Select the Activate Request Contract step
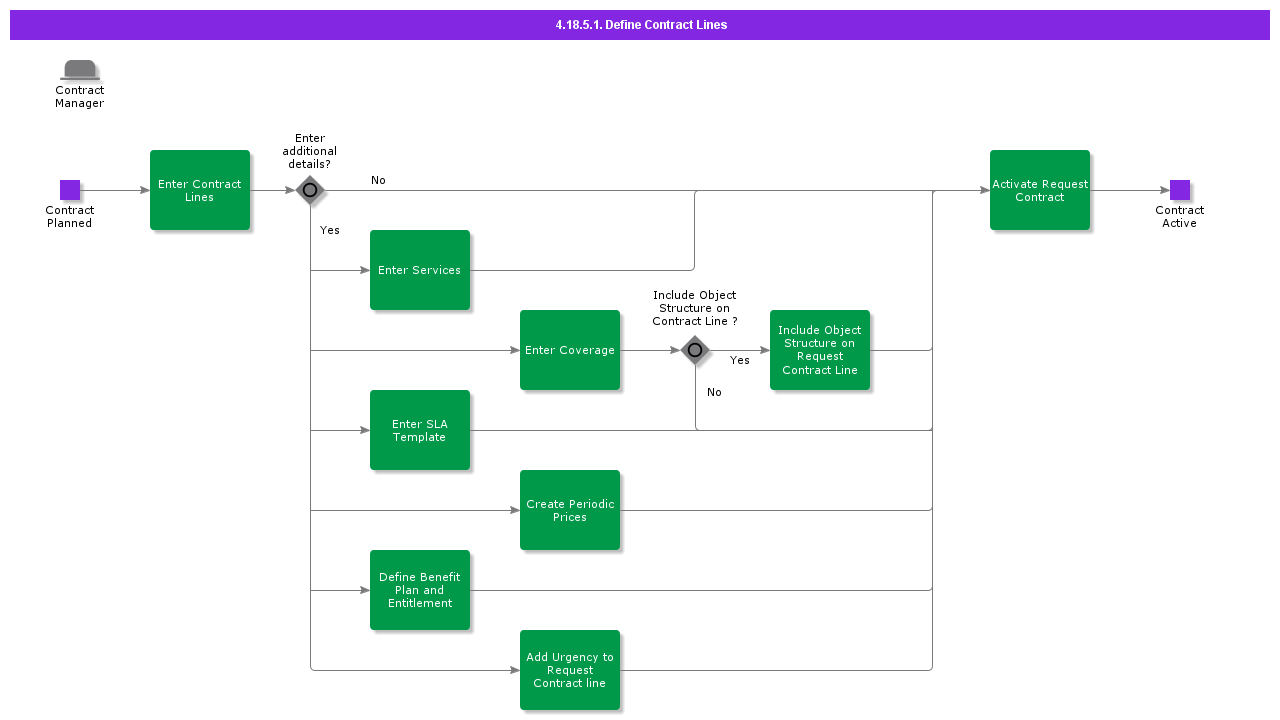 (1040, 190)
